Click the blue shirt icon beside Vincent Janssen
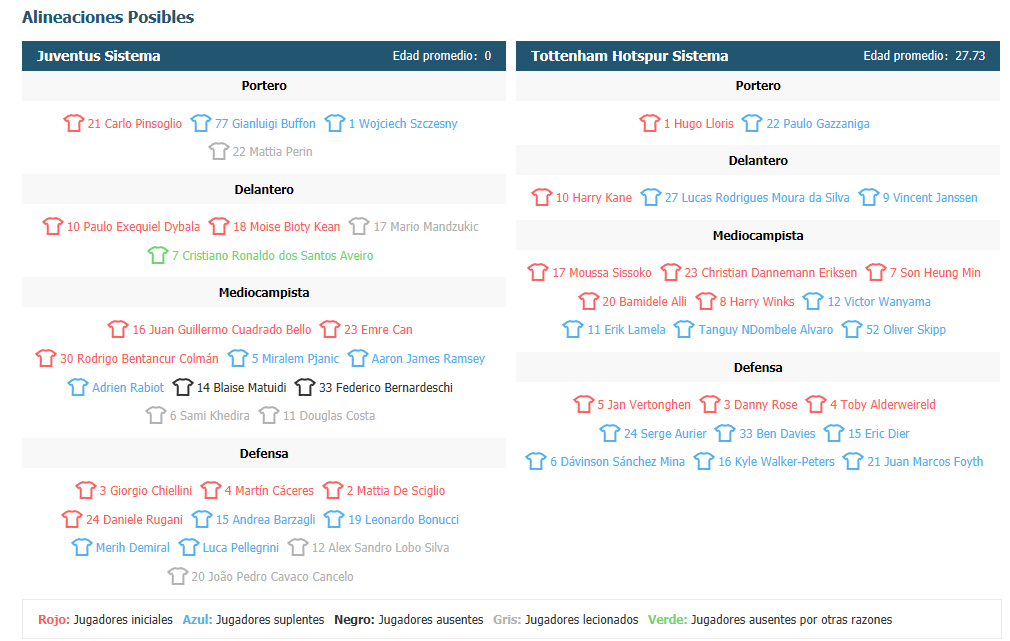The image size is (1010, 641). tap(869, 197)
